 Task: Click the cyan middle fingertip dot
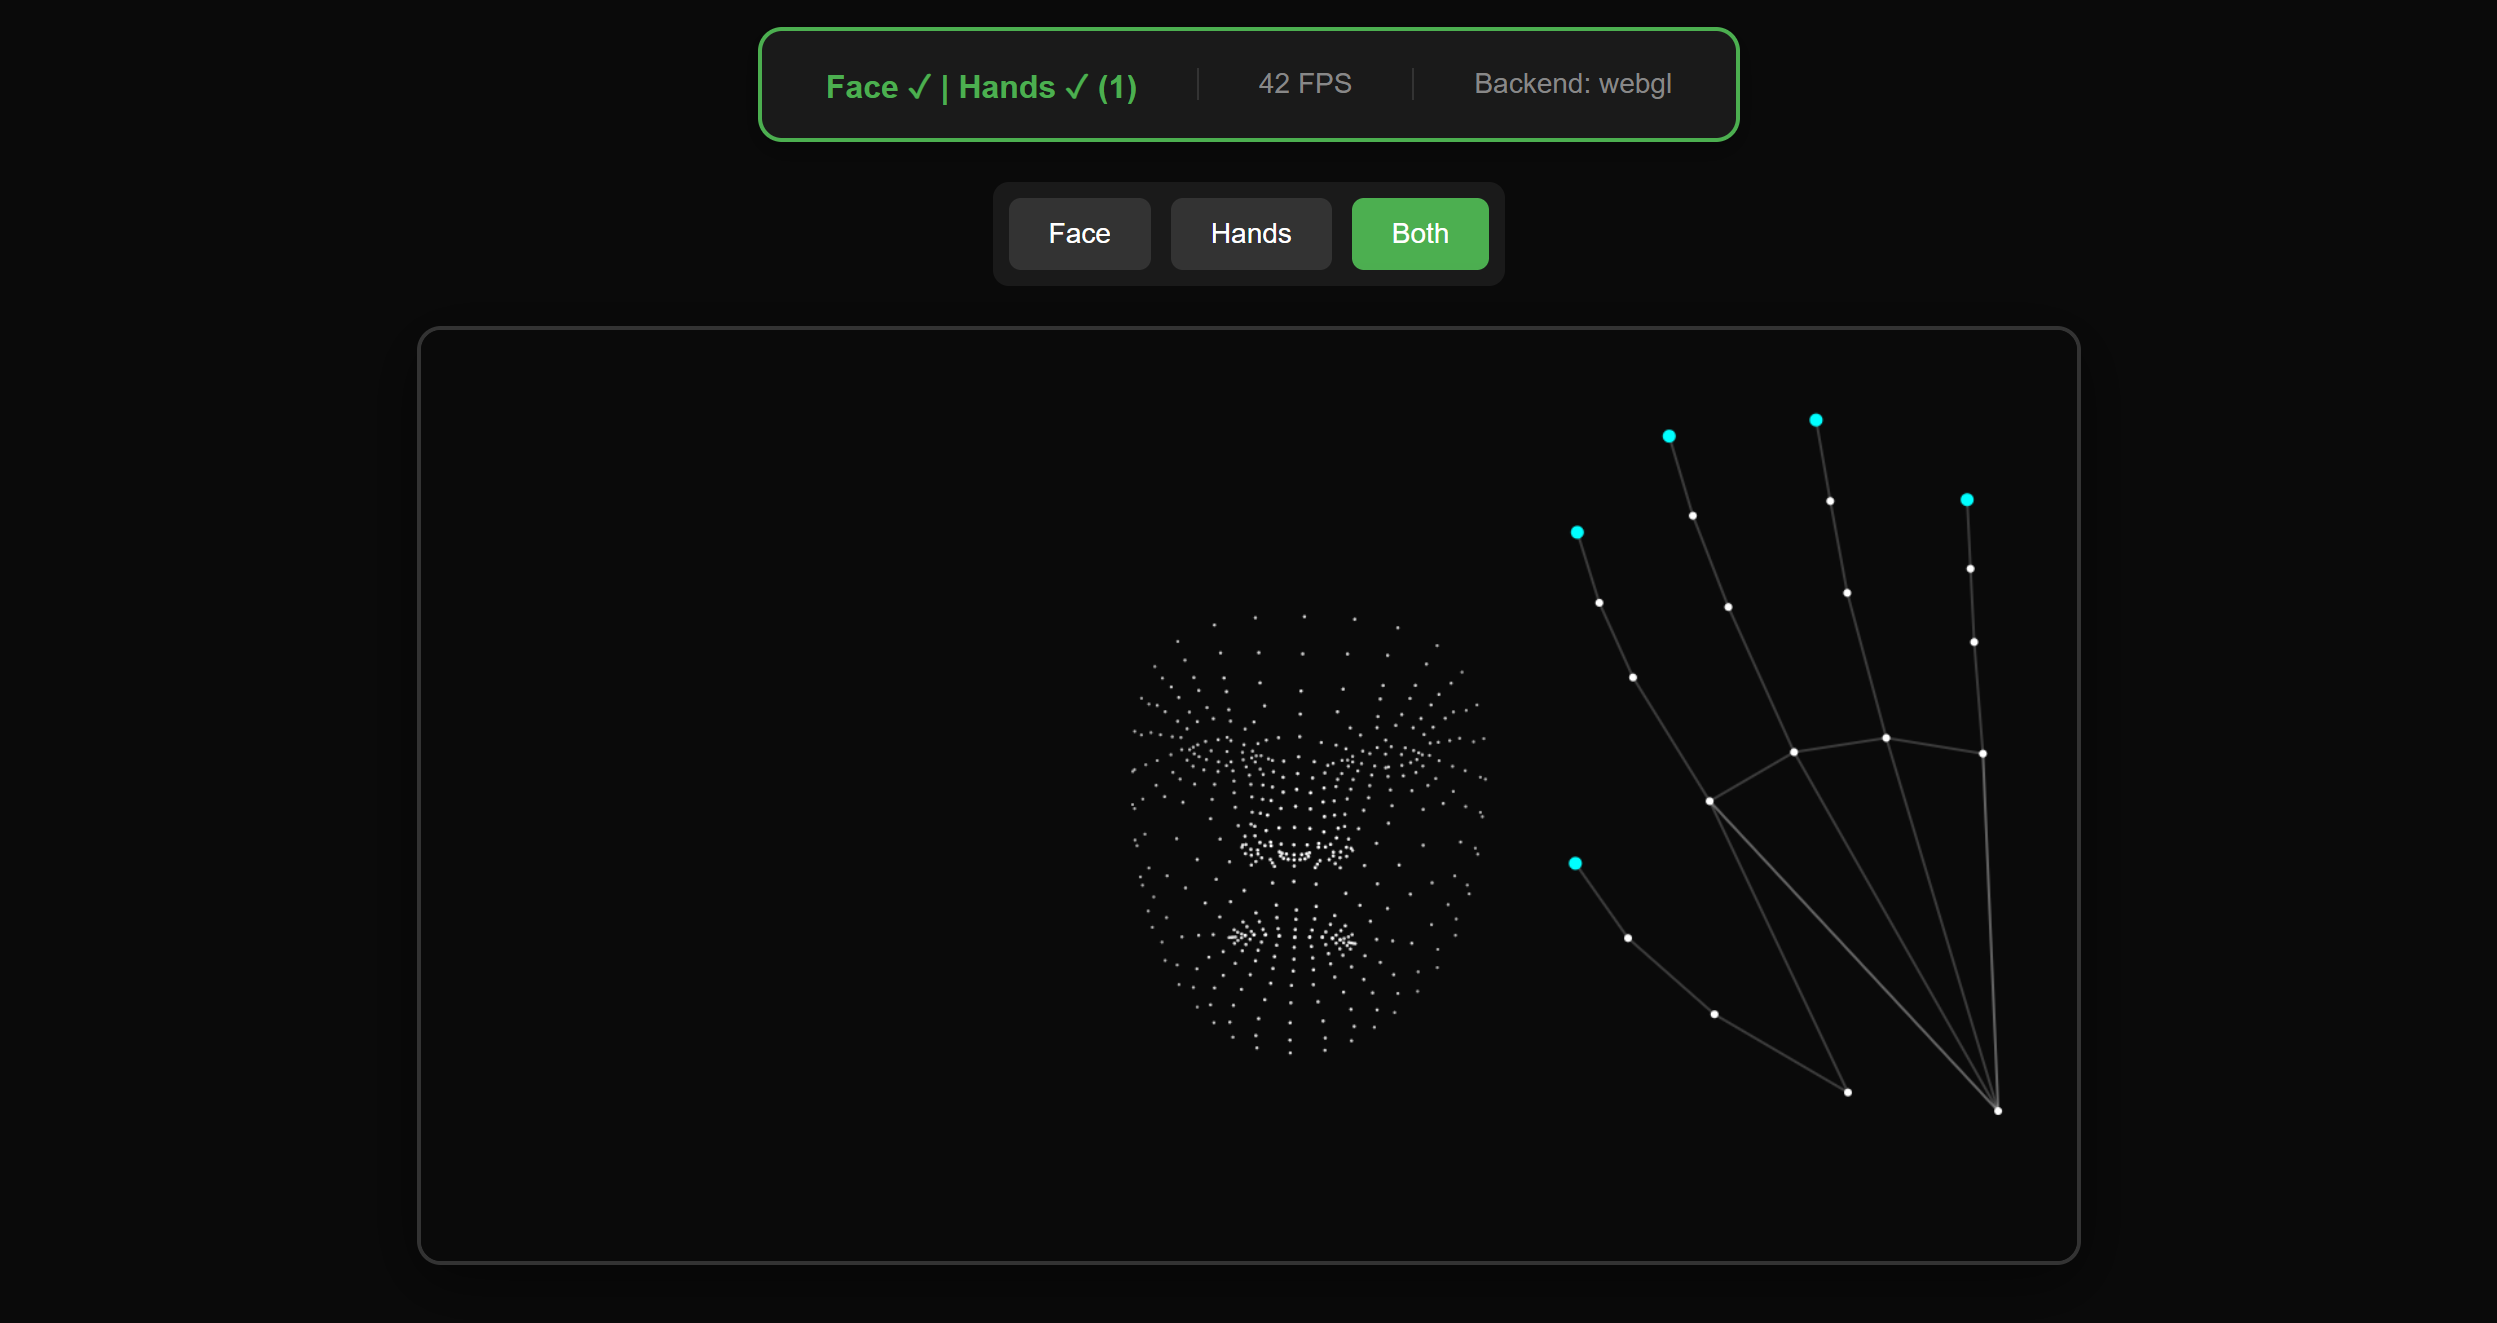pos(1669,436)
